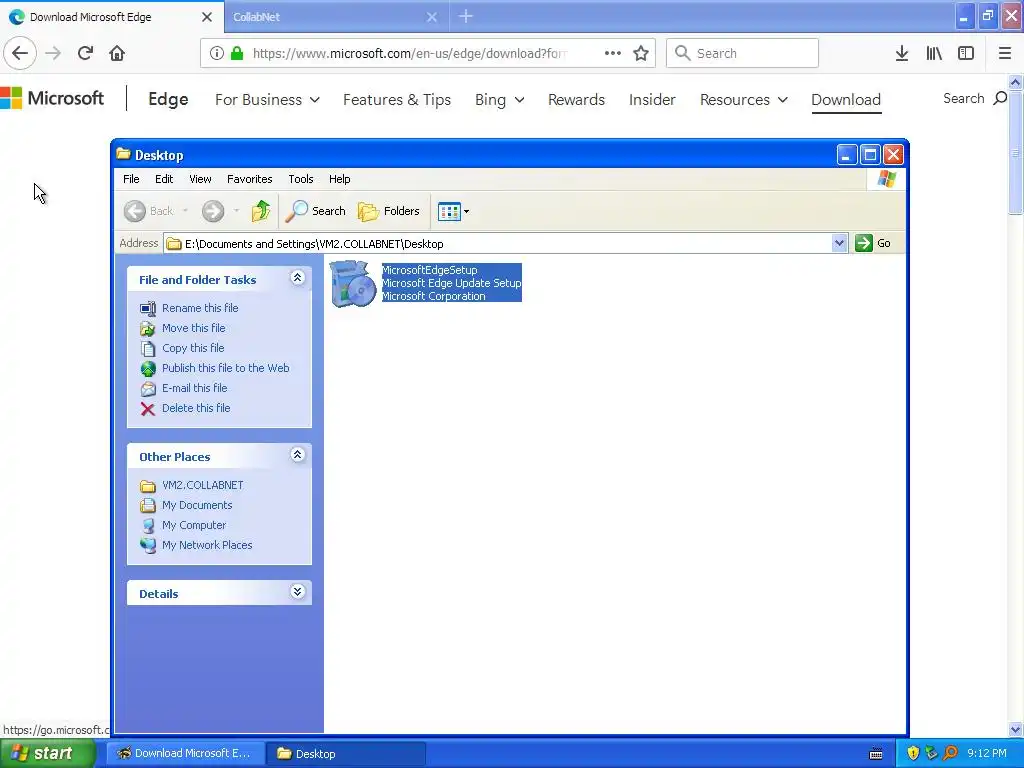This screenshot has height=768, width=1024.
Task: Reload the Microsoft Edge download page
Action: tap(85, 53)
